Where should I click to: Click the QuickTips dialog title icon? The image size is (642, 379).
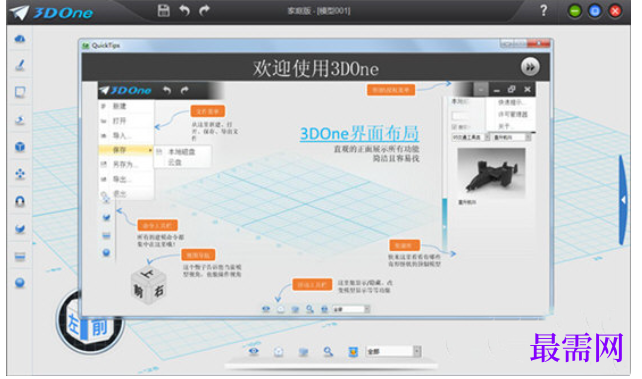[x=86, y=45]
